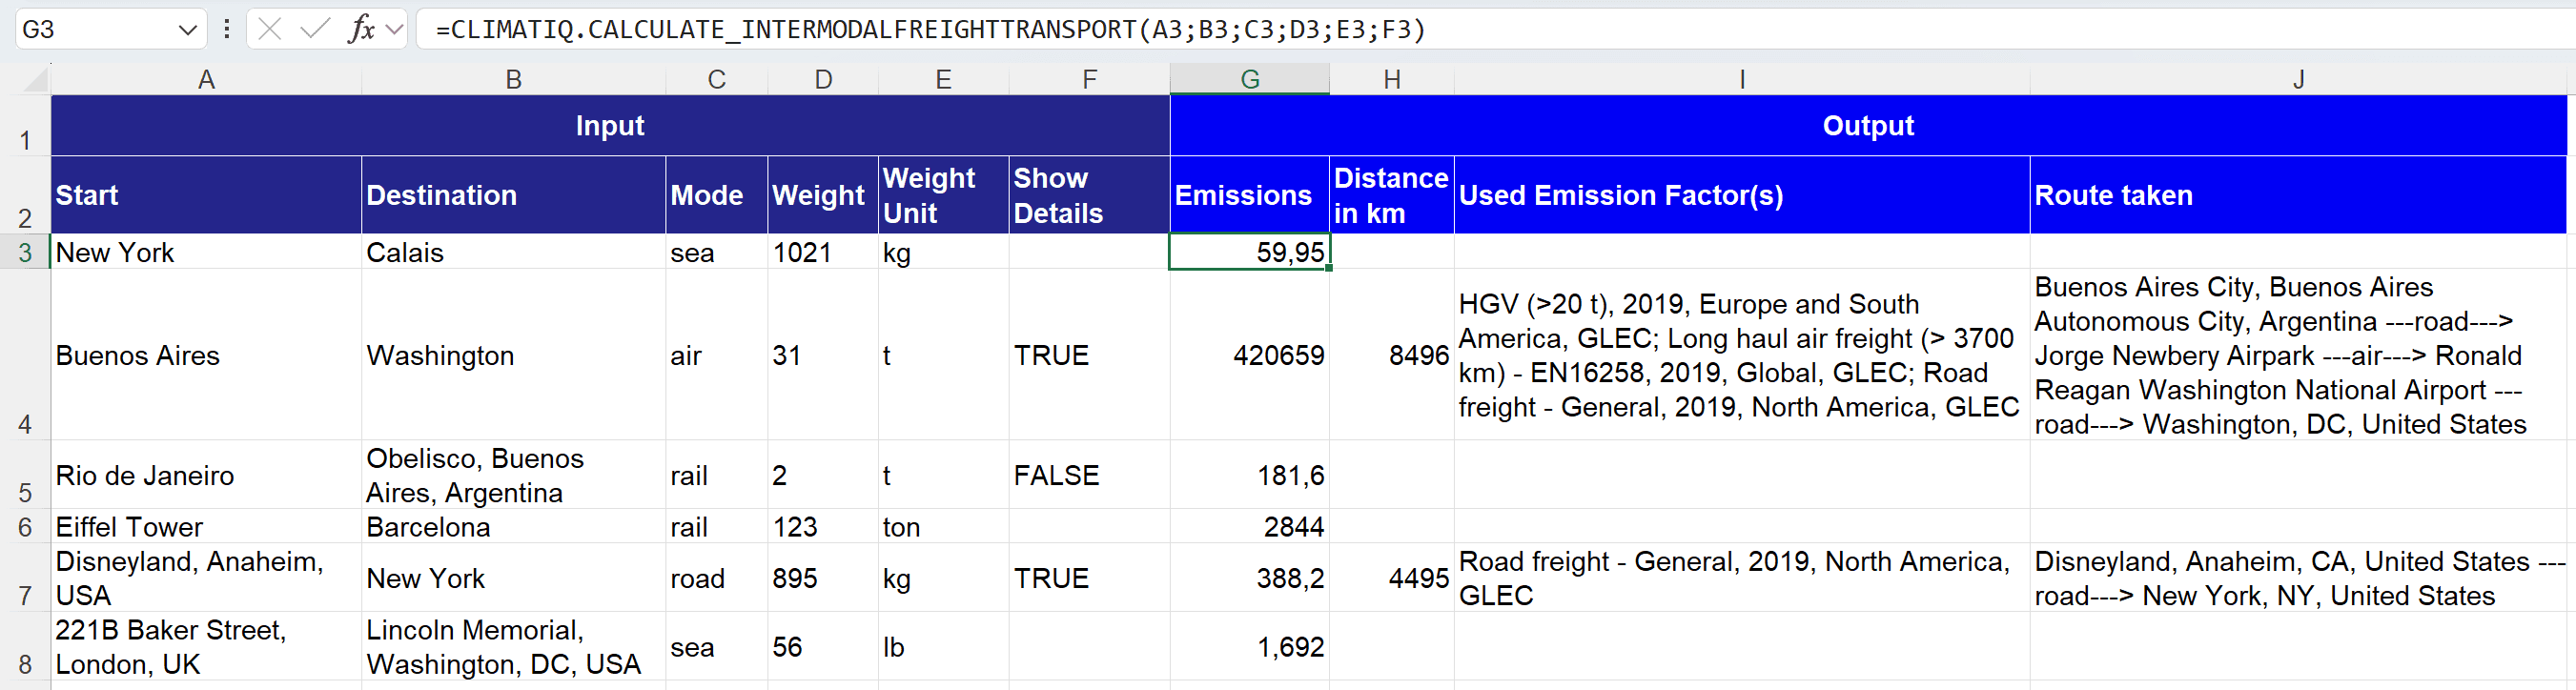This screenshot has height=690, width=2576.
Task: Click the Disneyland, Anaheim, USA cell
Action: click(206, 578)
